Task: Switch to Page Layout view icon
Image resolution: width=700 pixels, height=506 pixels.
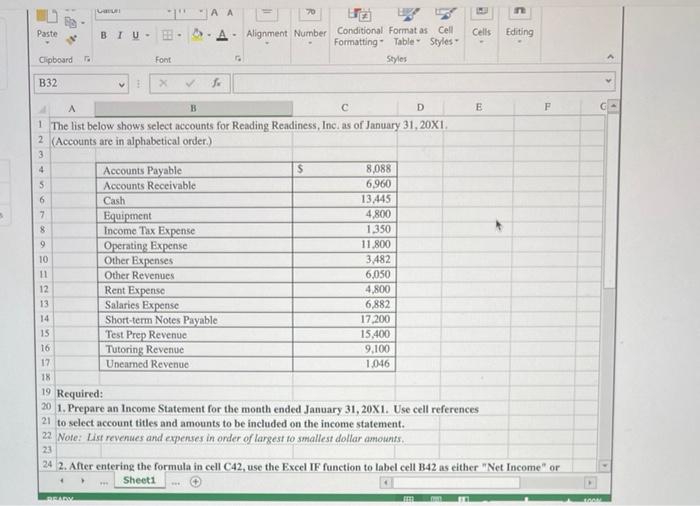Action: click(436, 498)
